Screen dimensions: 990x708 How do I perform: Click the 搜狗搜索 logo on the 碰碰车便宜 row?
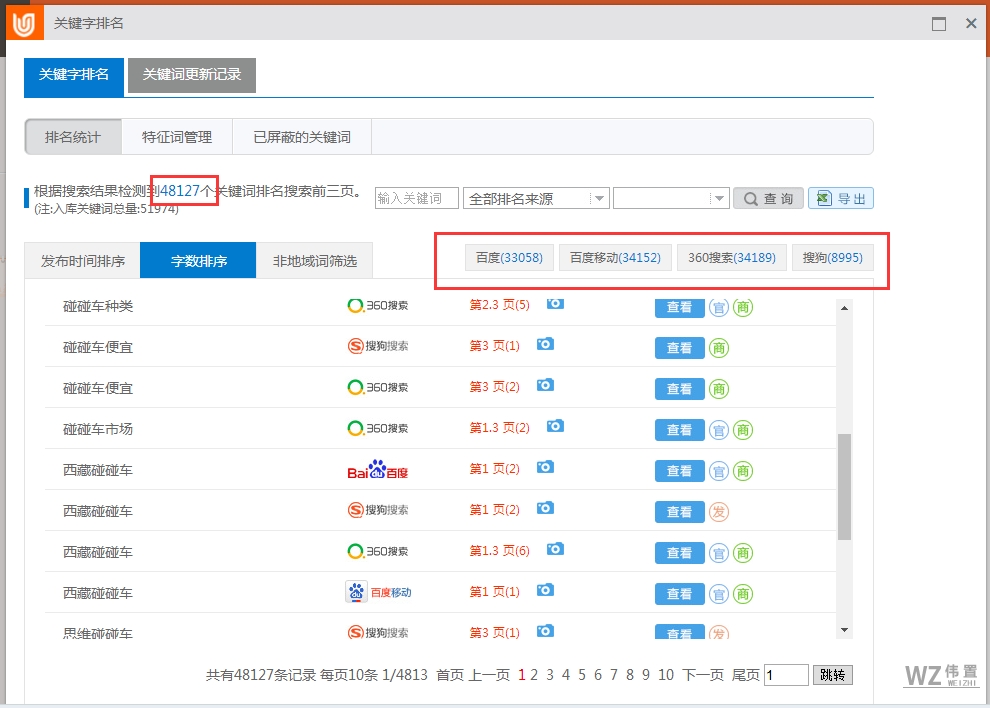[378, 348]
